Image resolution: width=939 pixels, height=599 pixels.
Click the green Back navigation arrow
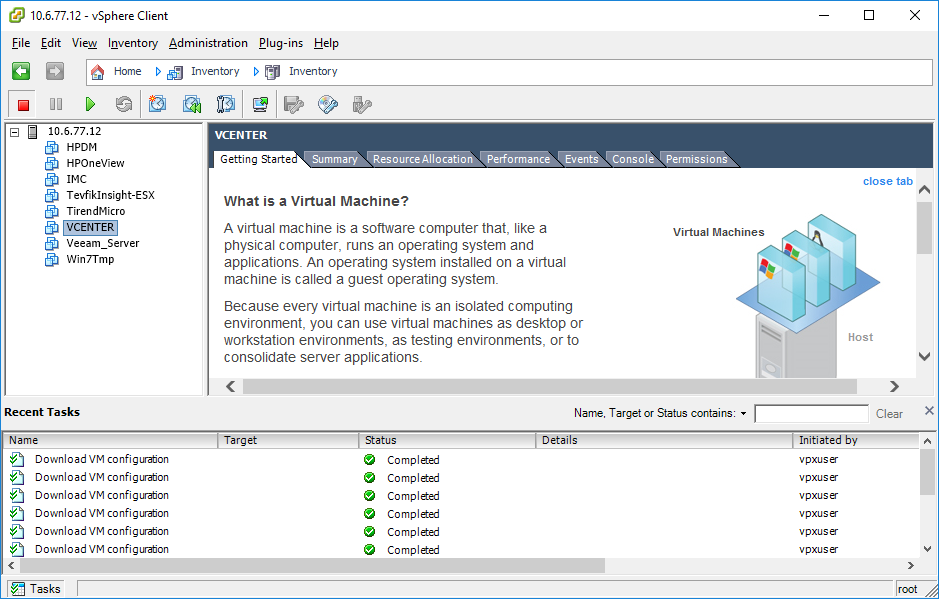tap(21, 71)
